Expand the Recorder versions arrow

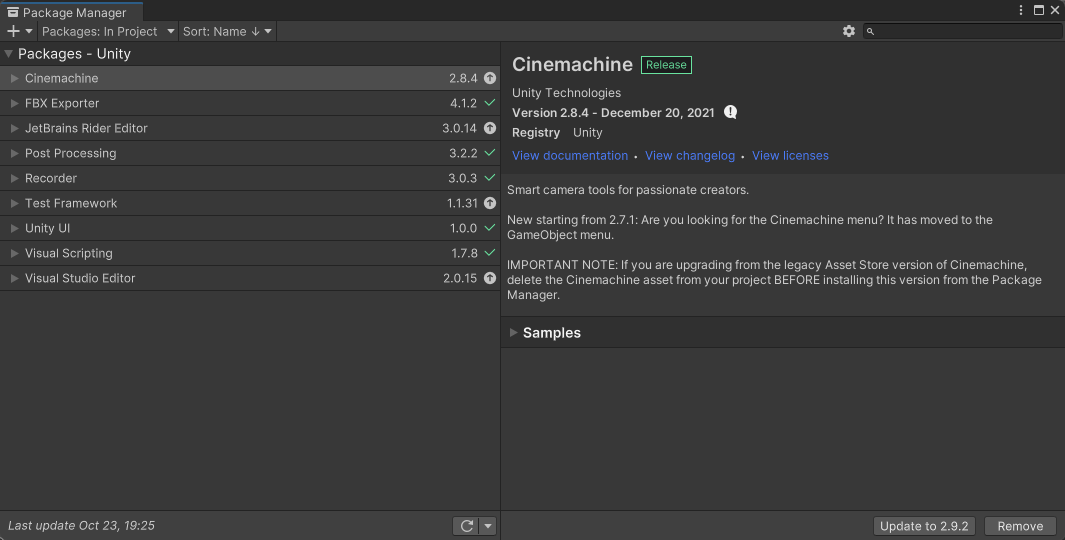coord(14,178)
